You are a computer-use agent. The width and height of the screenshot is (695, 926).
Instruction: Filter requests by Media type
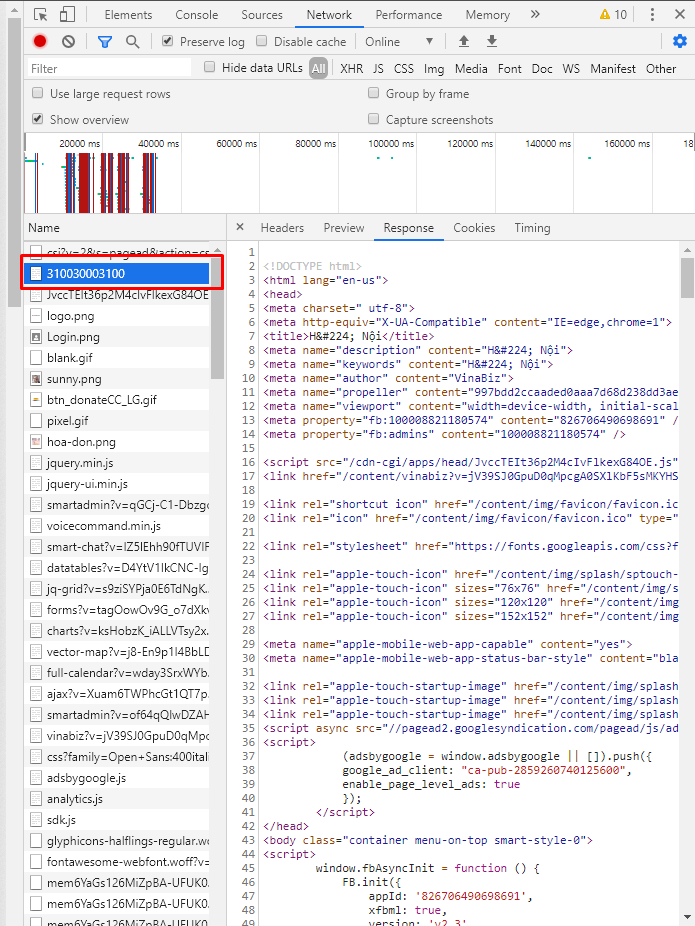tap(471, 69)
